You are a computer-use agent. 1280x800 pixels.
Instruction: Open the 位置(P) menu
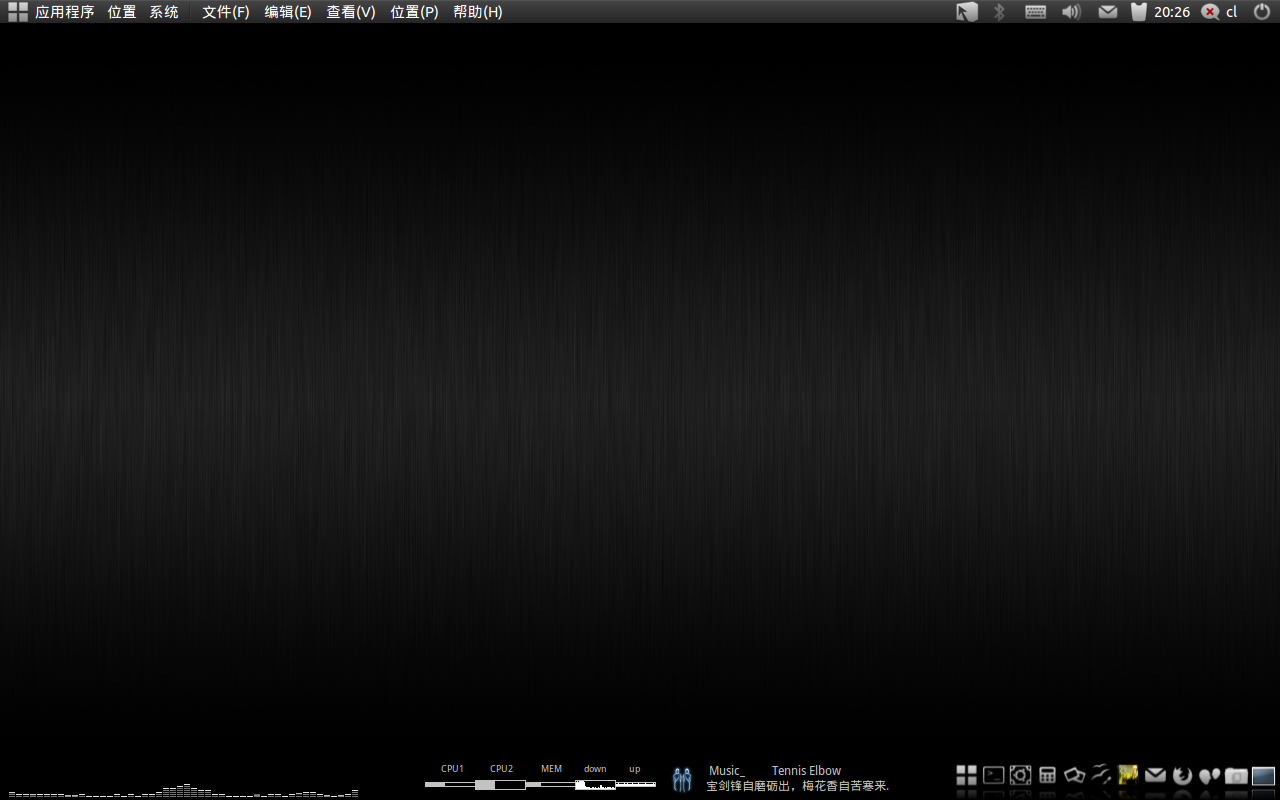414,12
